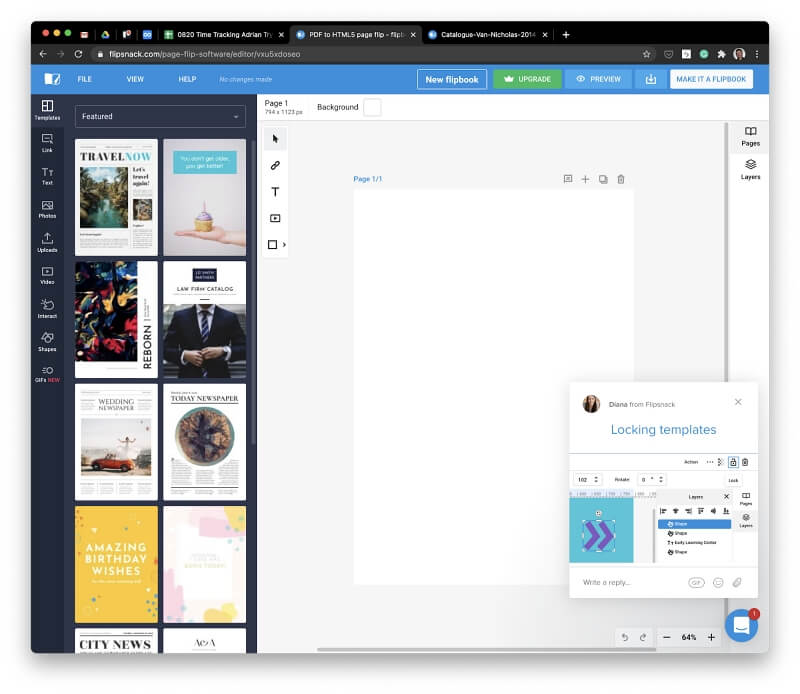The width and height of the screenshot is (800, 694).
Task: Expand the shape tool options arrow
Action: pyautogui.click(x=284, y=245)
